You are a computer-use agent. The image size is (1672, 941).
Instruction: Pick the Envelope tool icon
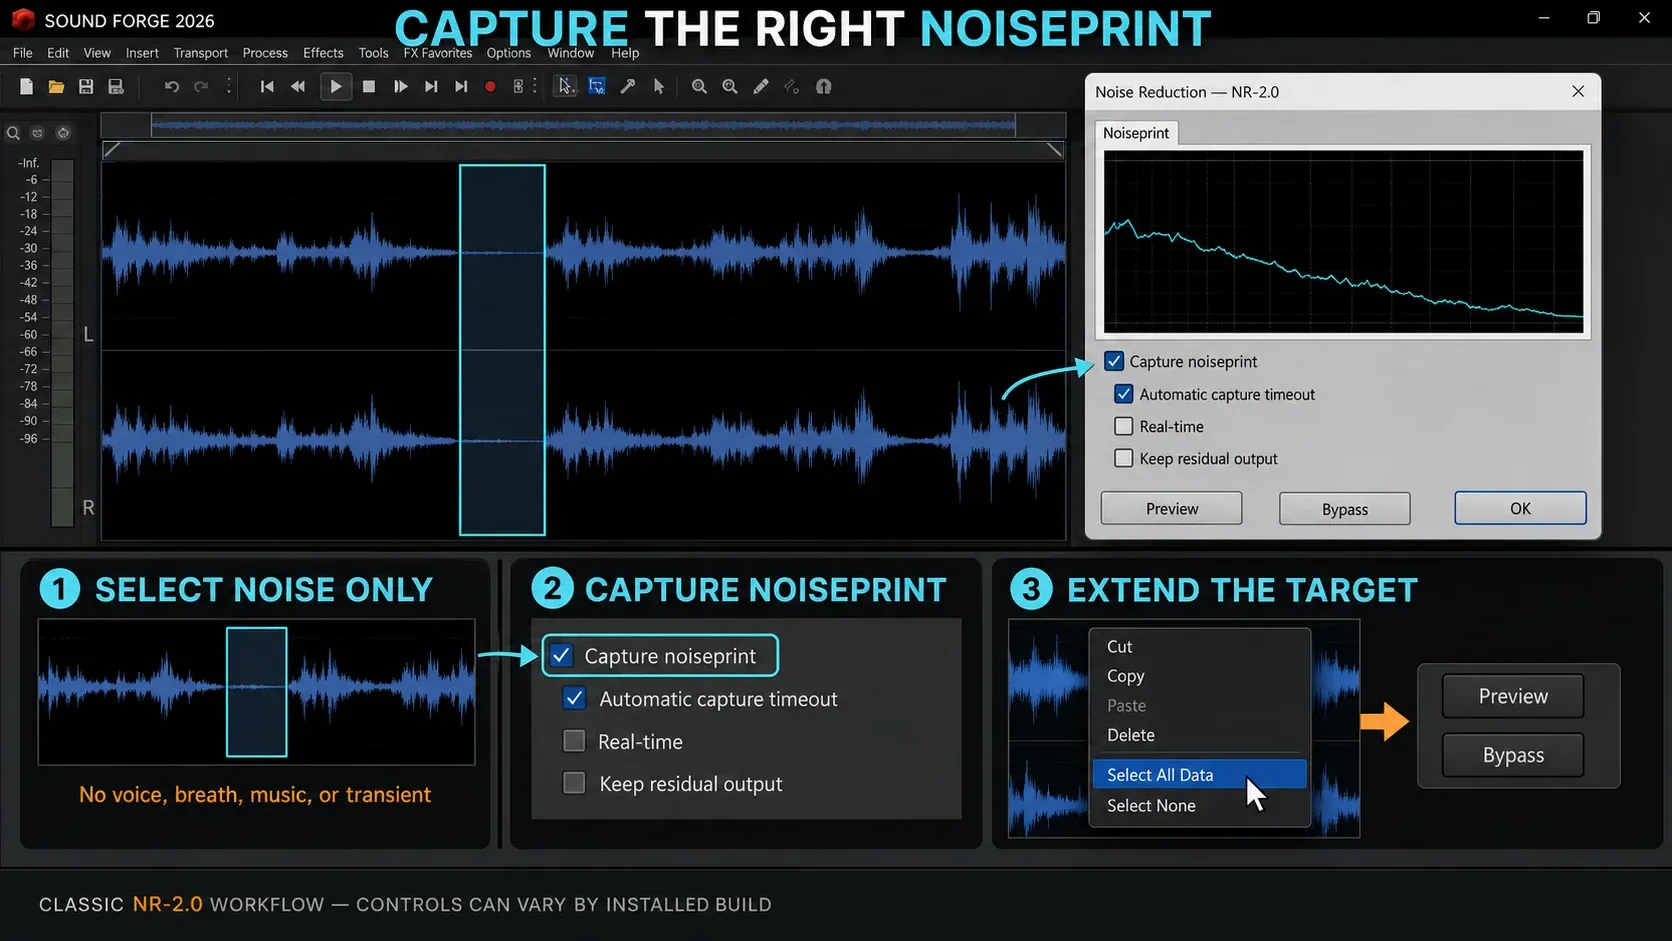628,87
